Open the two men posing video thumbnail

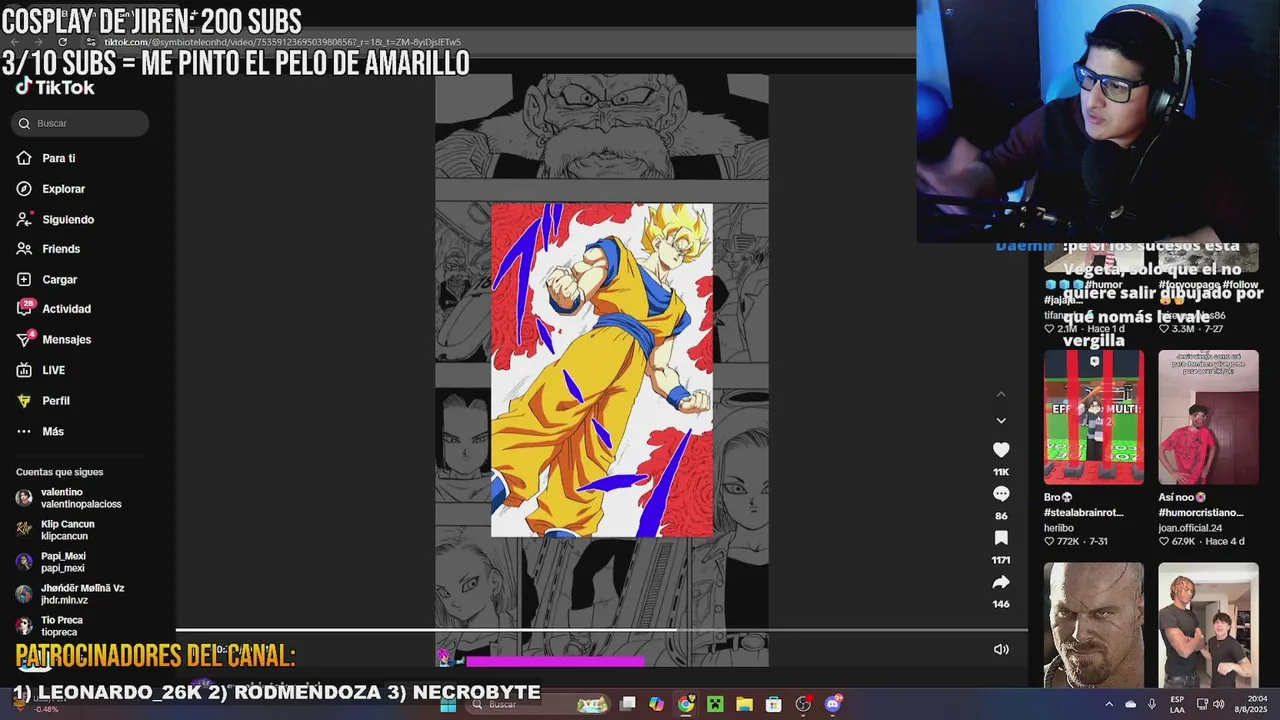coord(1208,625)
